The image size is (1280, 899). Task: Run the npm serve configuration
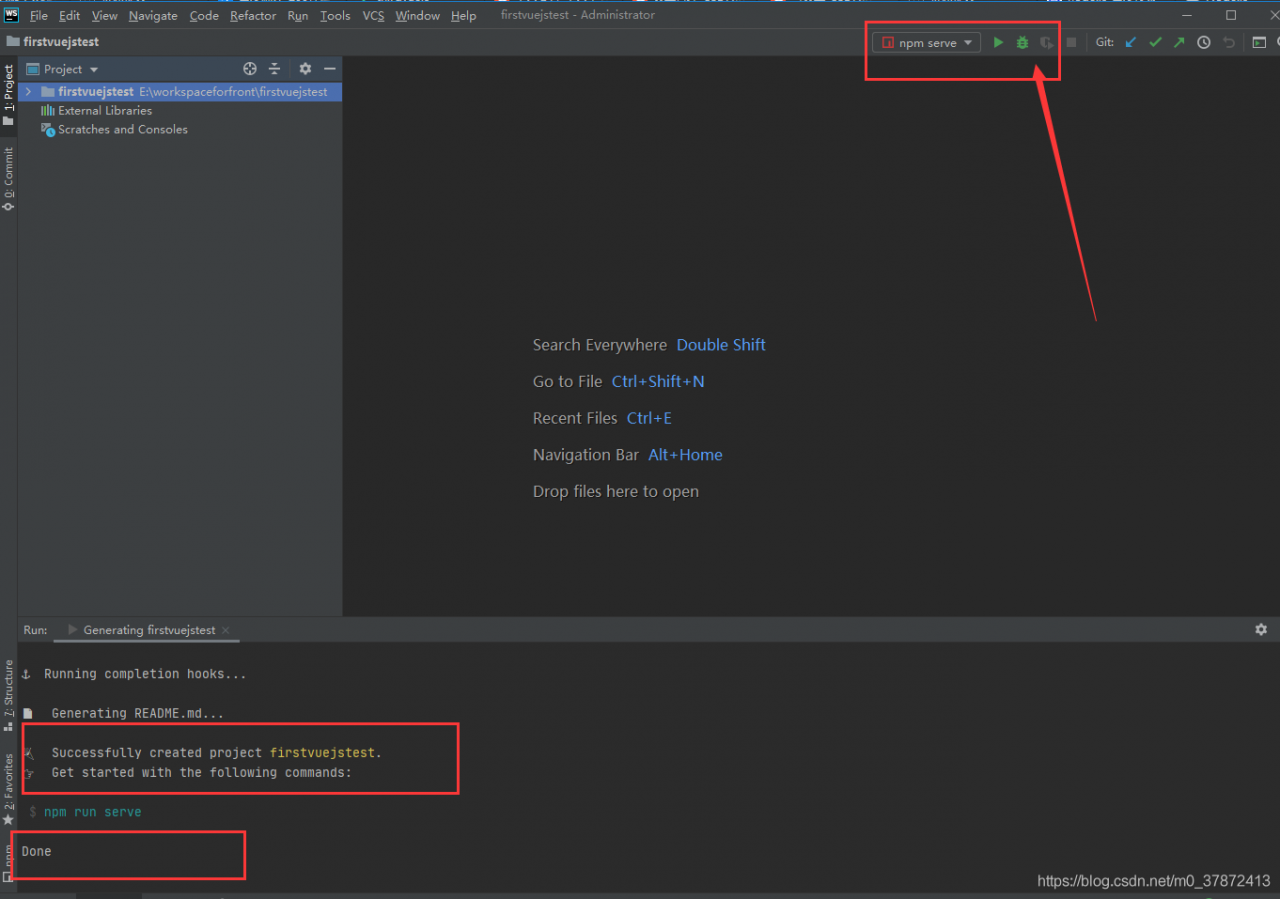(x=998, y=43)
